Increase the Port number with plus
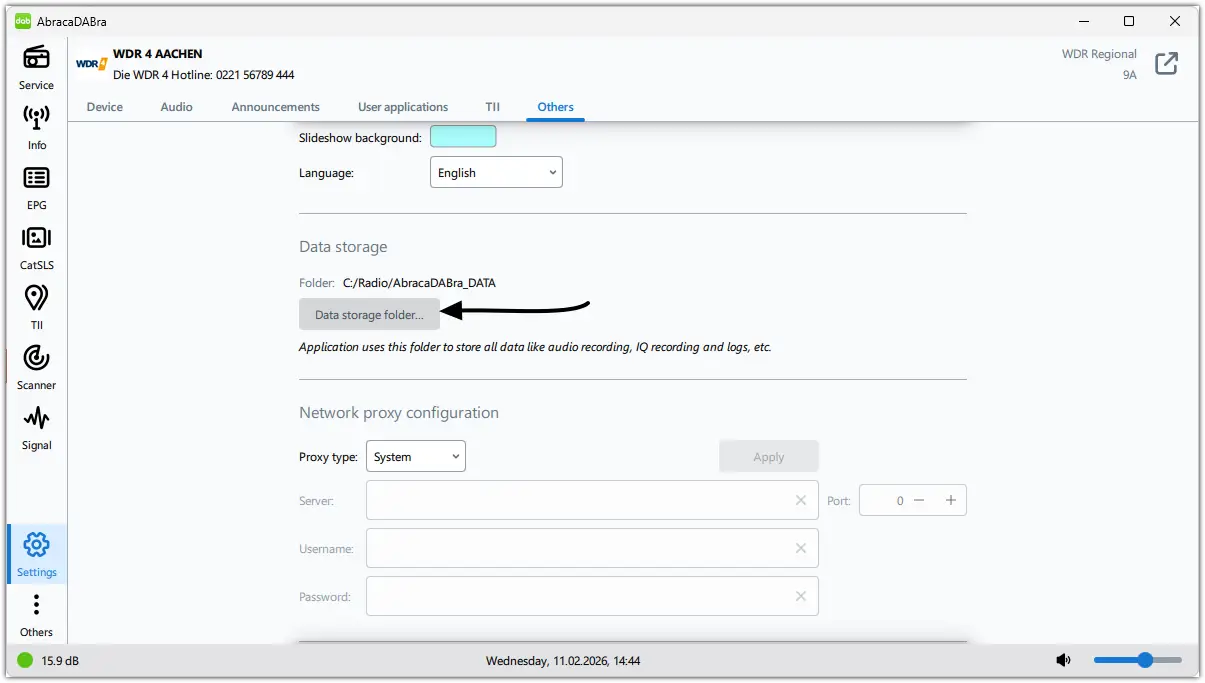The height and width of the screenshot is (683, 1205). coord(950,500)
